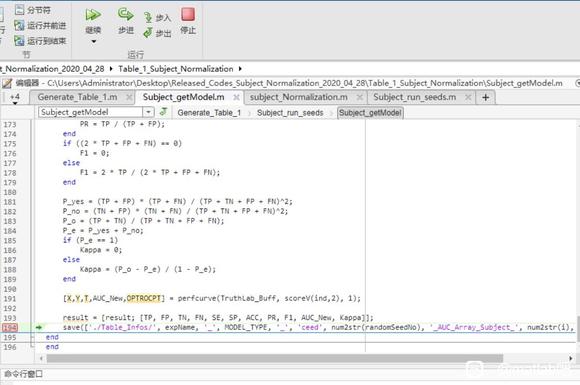This screenshot has width=580, height=385.
Task: Expand arrow after Normalization_2020_04_28 path
Action: point(111,69)
